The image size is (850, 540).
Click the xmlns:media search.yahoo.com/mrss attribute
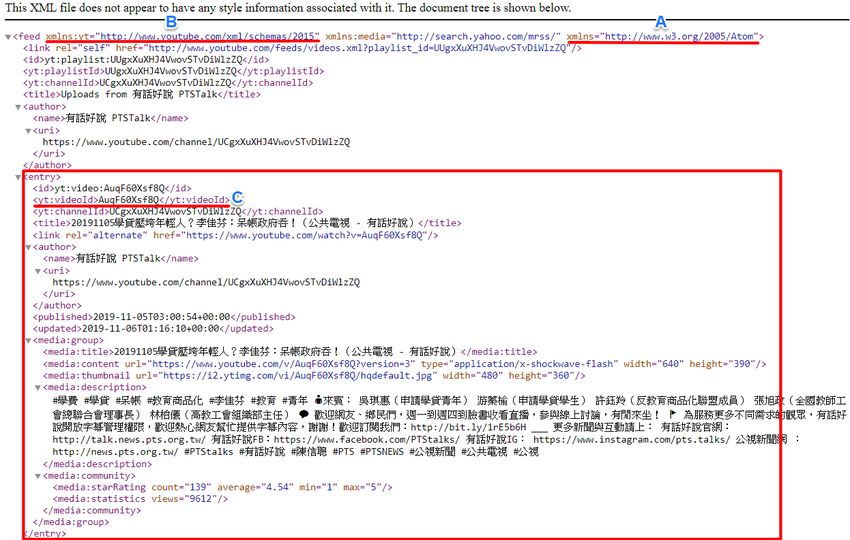coord(443,36)
